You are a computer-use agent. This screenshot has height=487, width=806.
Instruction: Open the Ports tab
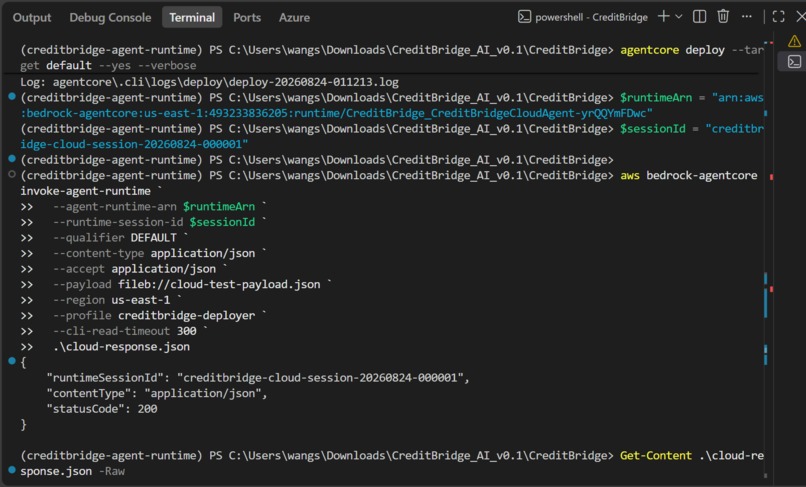tap(247, 17)
